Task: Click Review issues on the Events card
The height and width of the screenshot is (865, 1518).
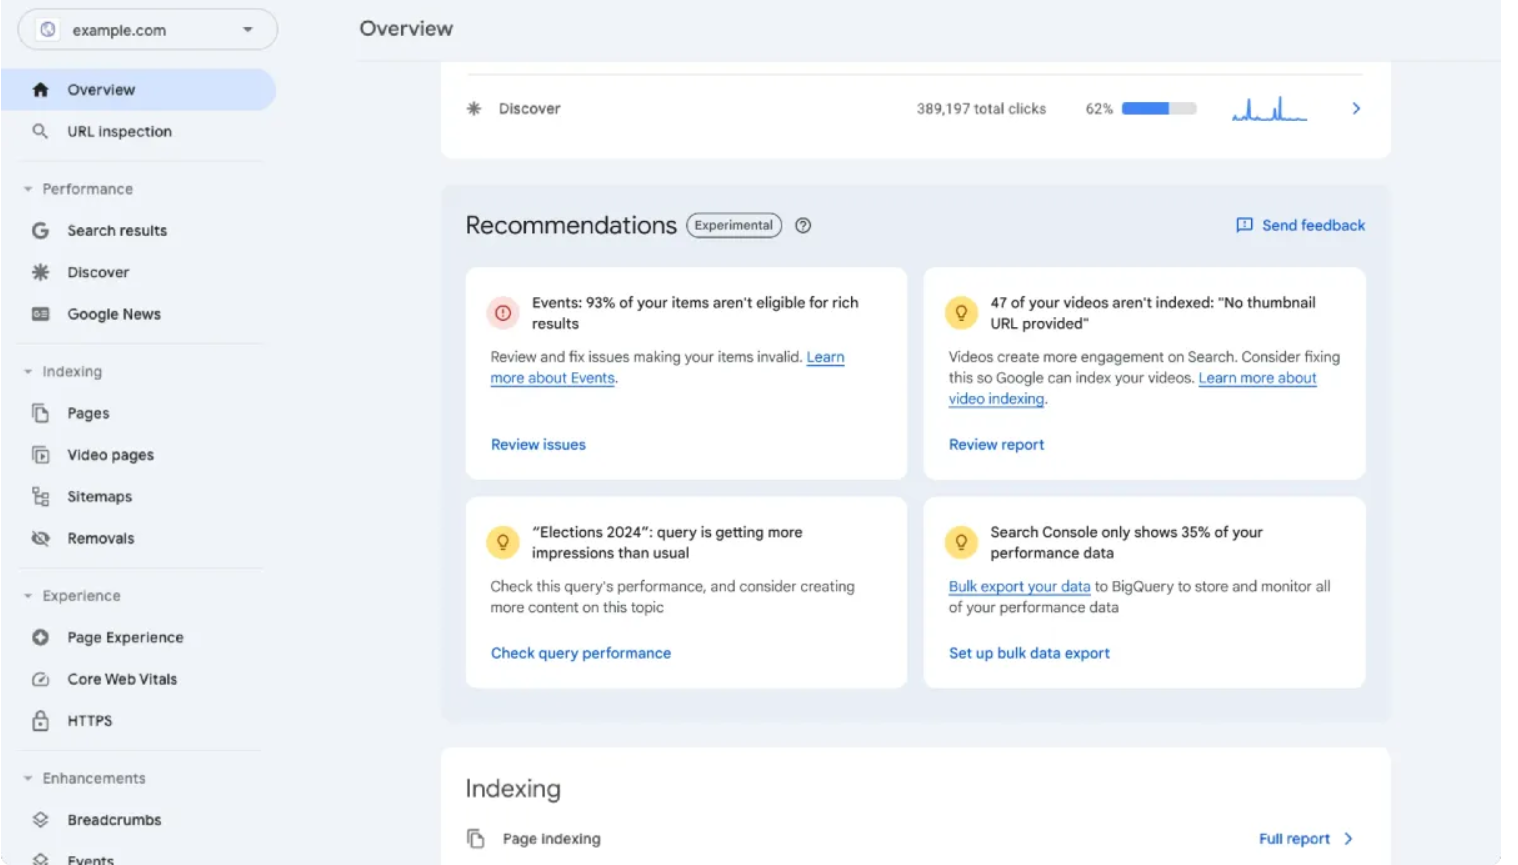Action: click(538, 445)
